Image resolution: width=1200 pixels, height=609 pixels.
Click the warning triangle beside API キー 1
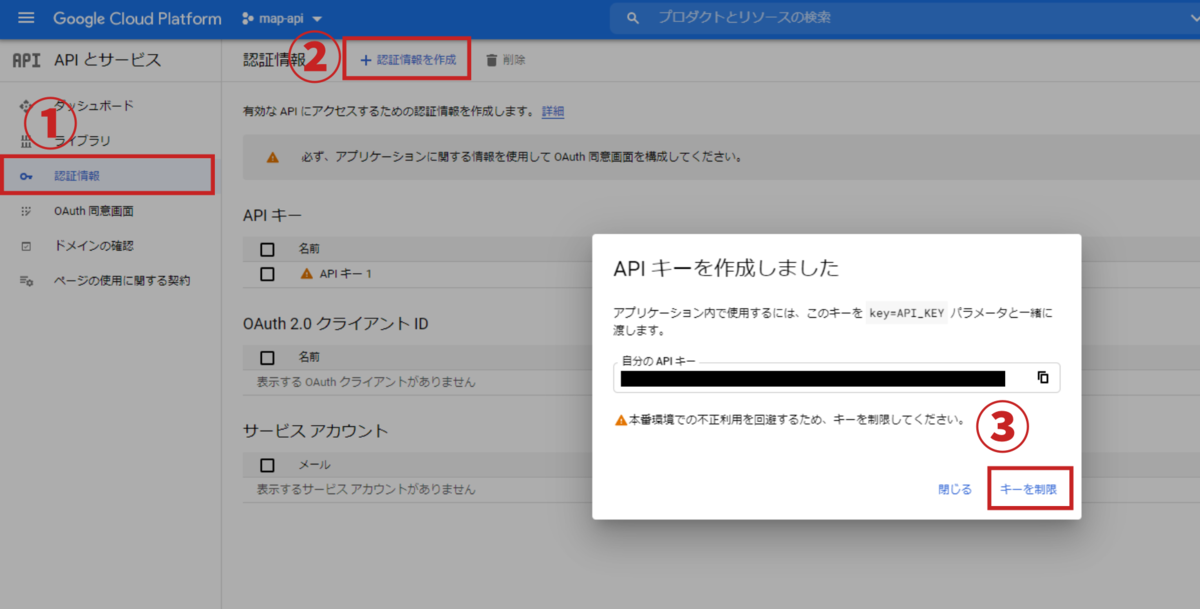click(307, 273)
